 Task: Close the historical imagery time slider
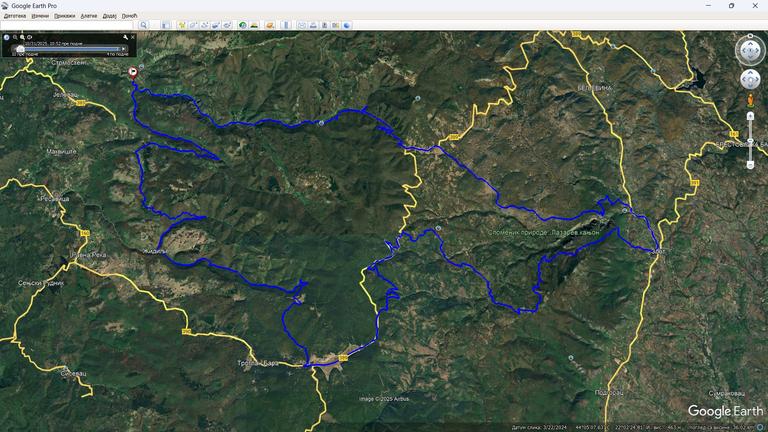[132, 37]
